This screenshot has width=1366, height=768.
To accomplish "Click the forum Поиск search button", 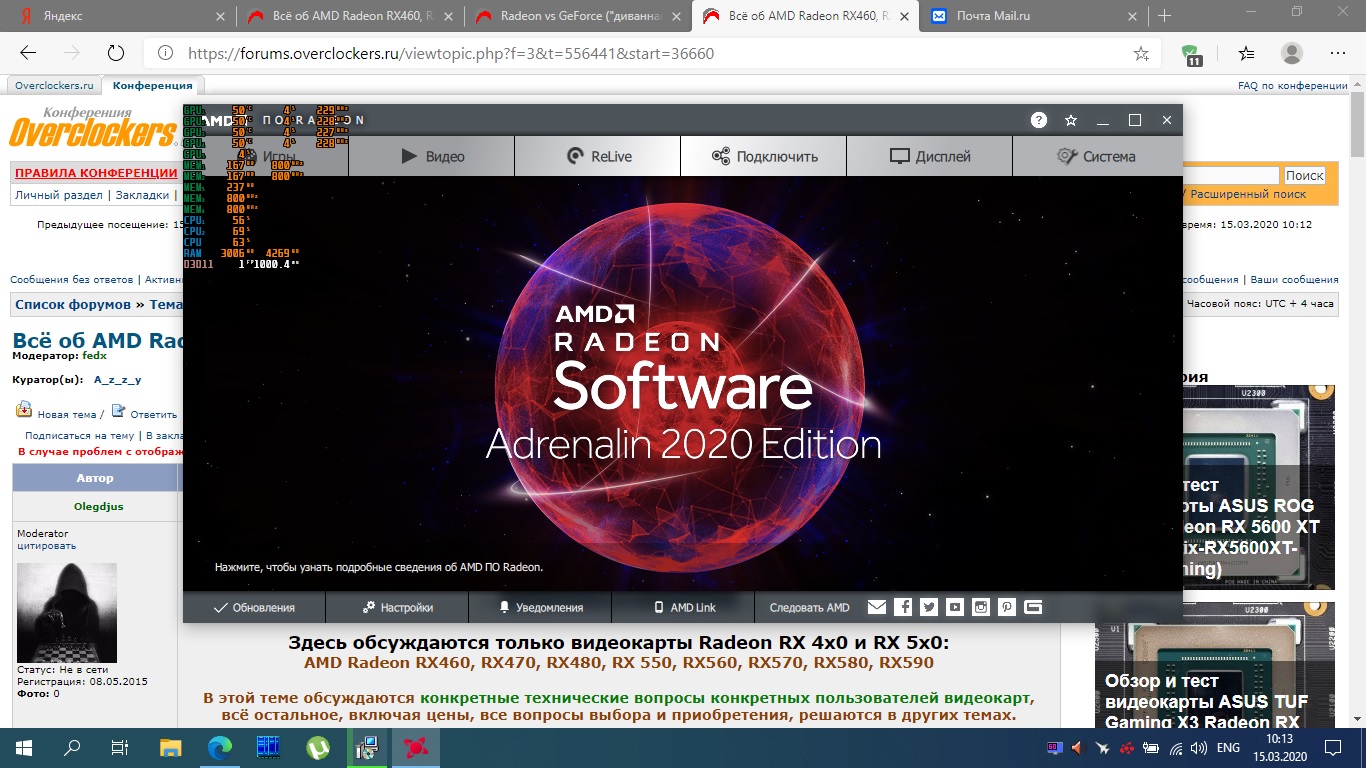I will [x=1305, y=175].
